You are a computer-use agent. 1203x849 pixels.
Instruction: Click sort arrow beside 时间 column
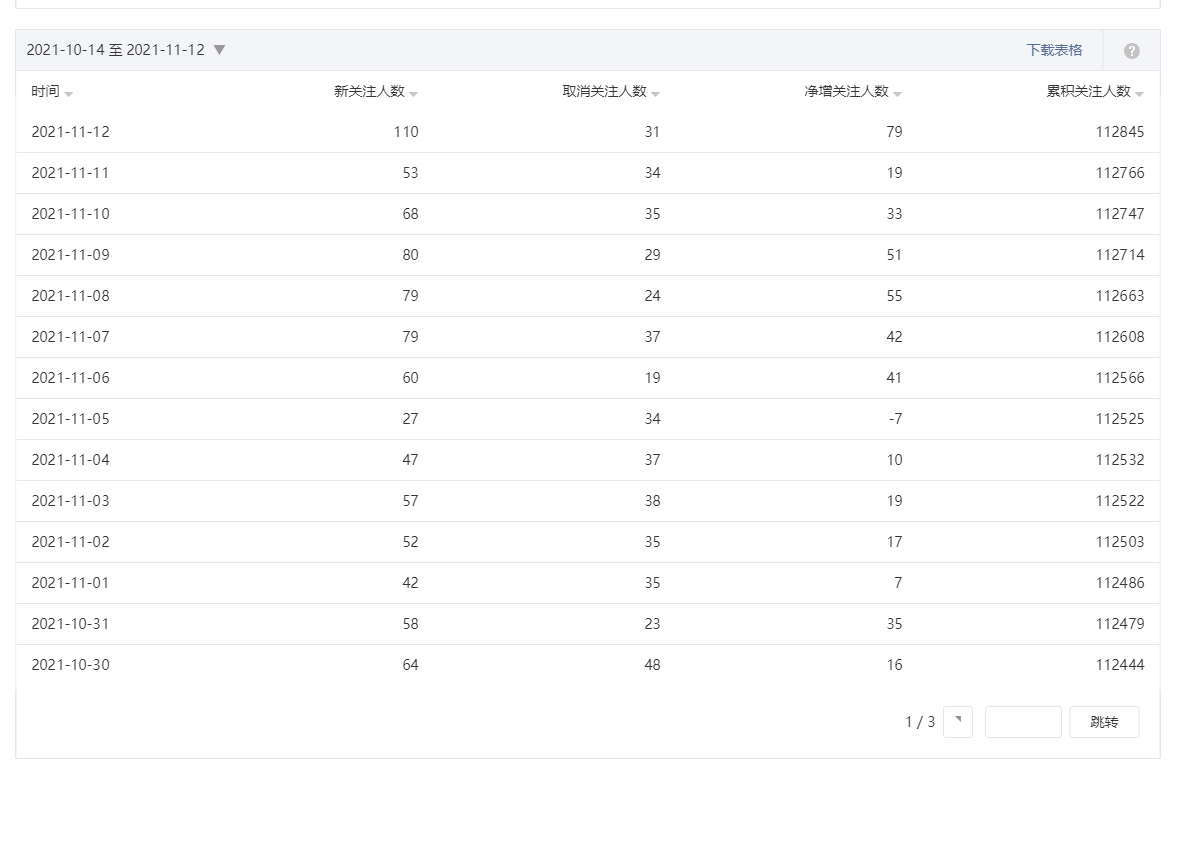(69, 94)
